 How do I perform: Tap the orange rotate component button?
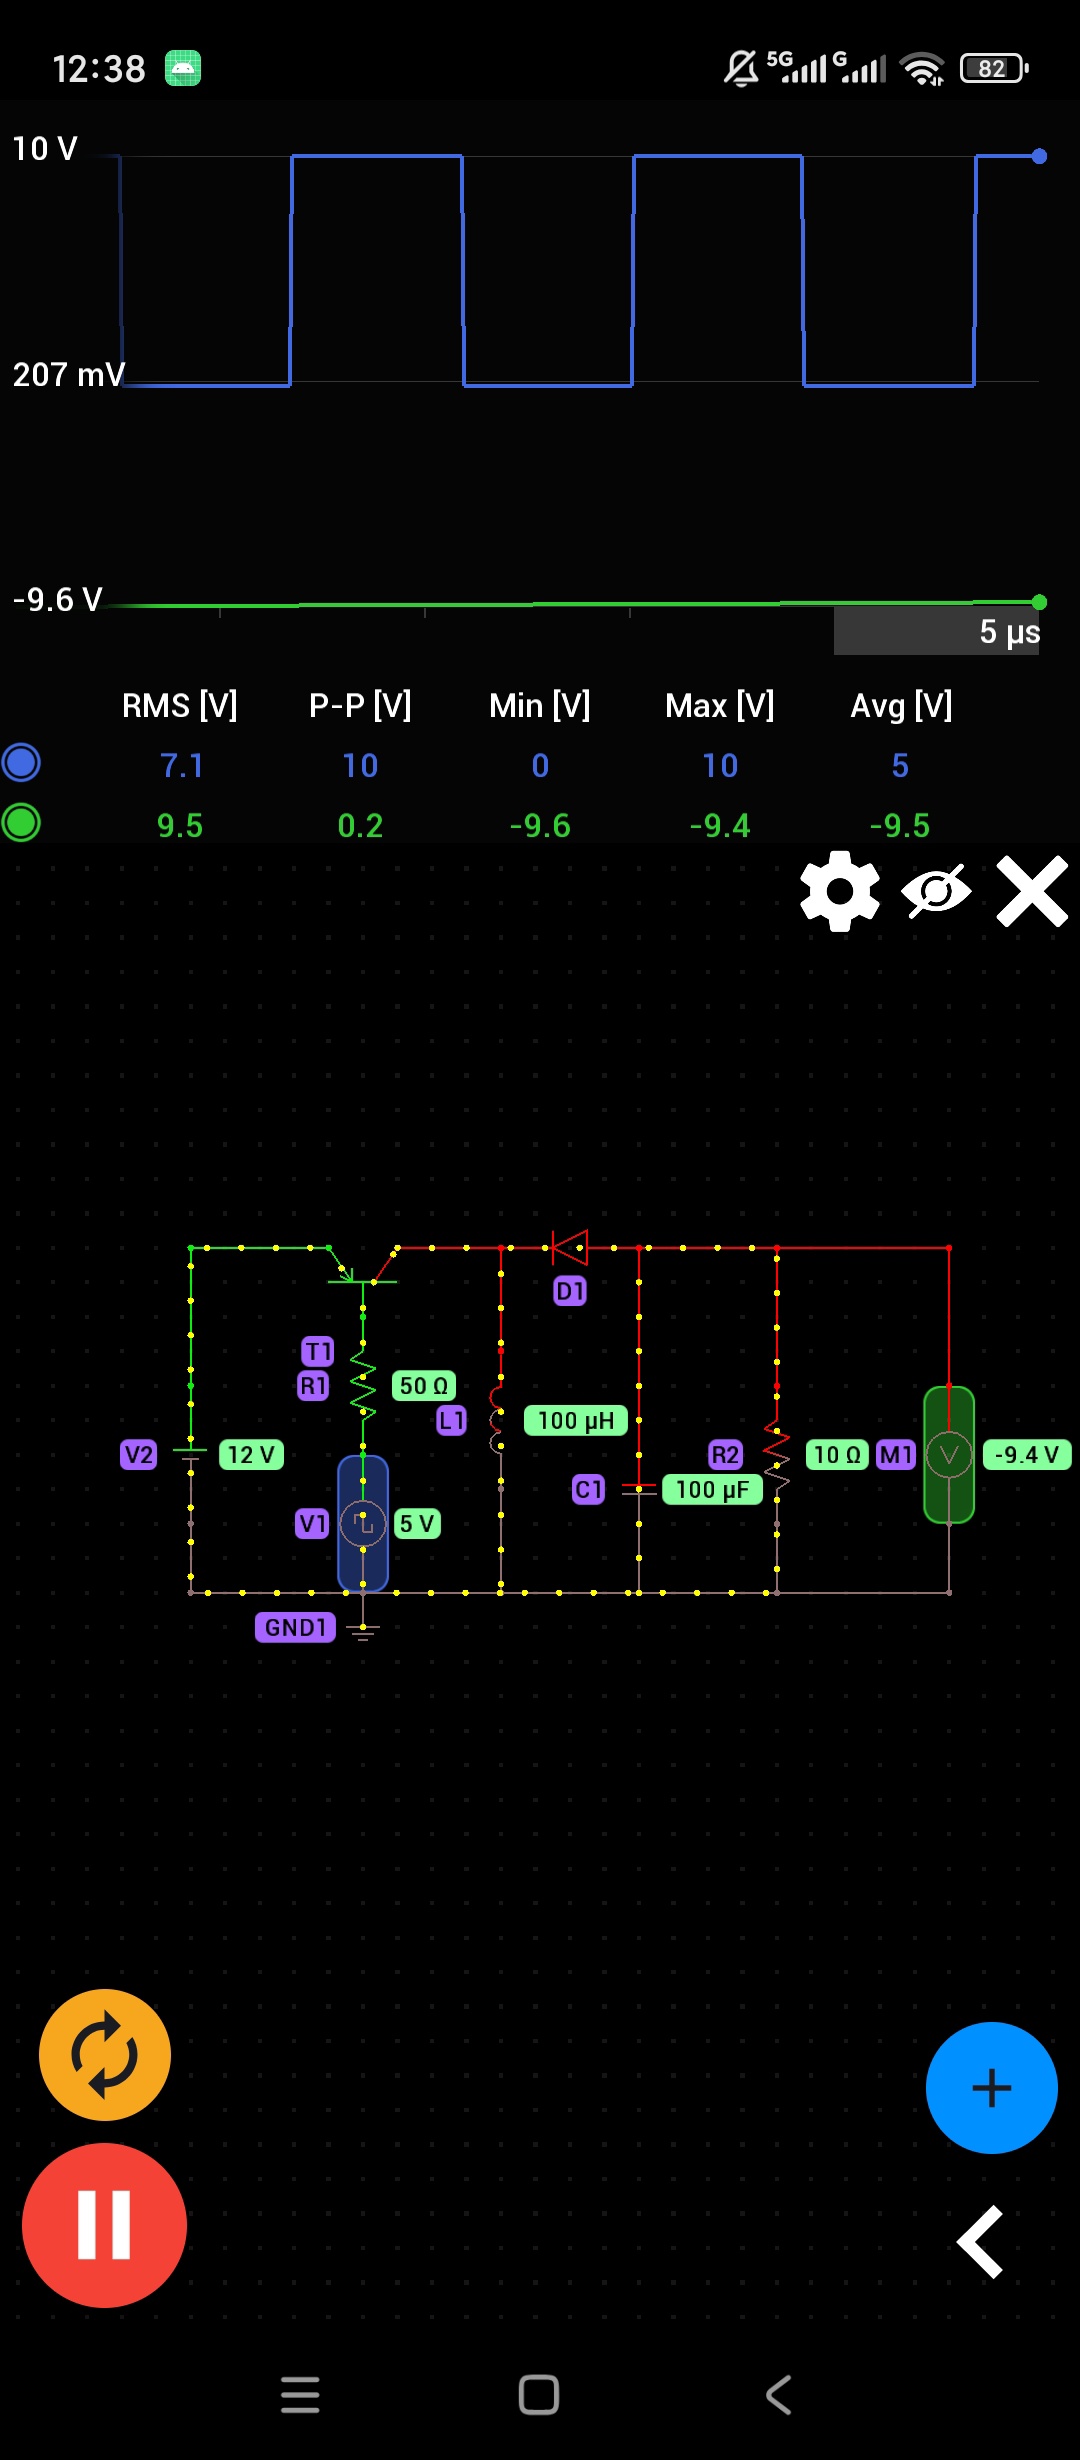coord(105,2055)
